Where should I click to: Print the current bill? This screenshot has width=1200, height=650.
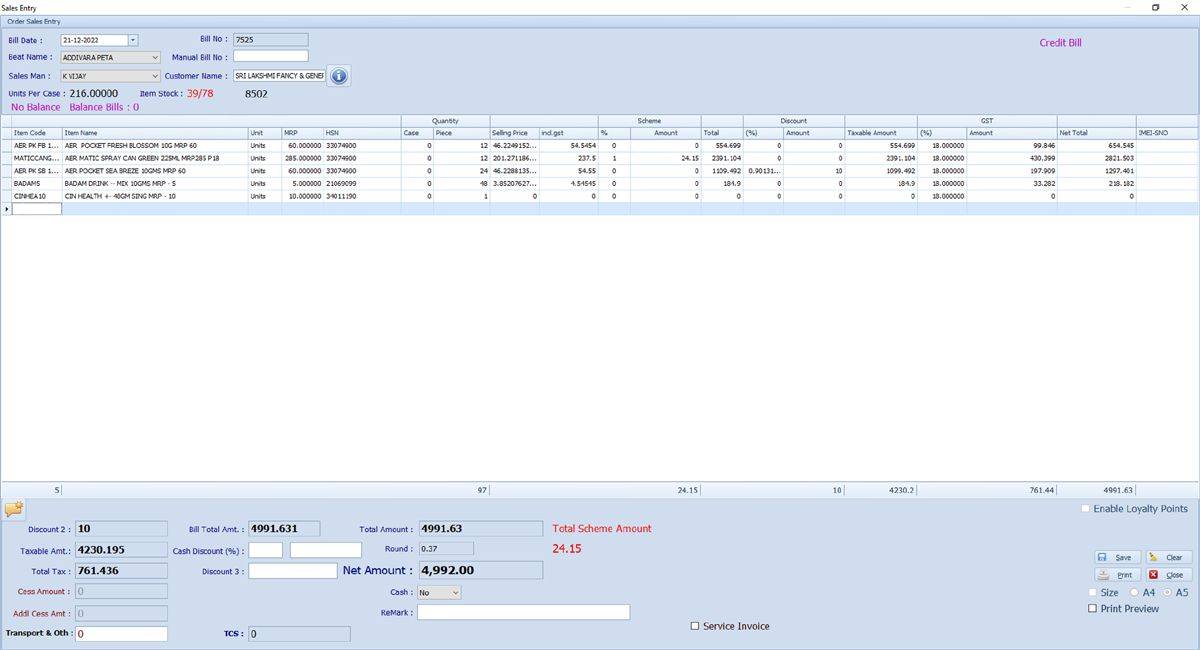click(x=1116, y=575)
